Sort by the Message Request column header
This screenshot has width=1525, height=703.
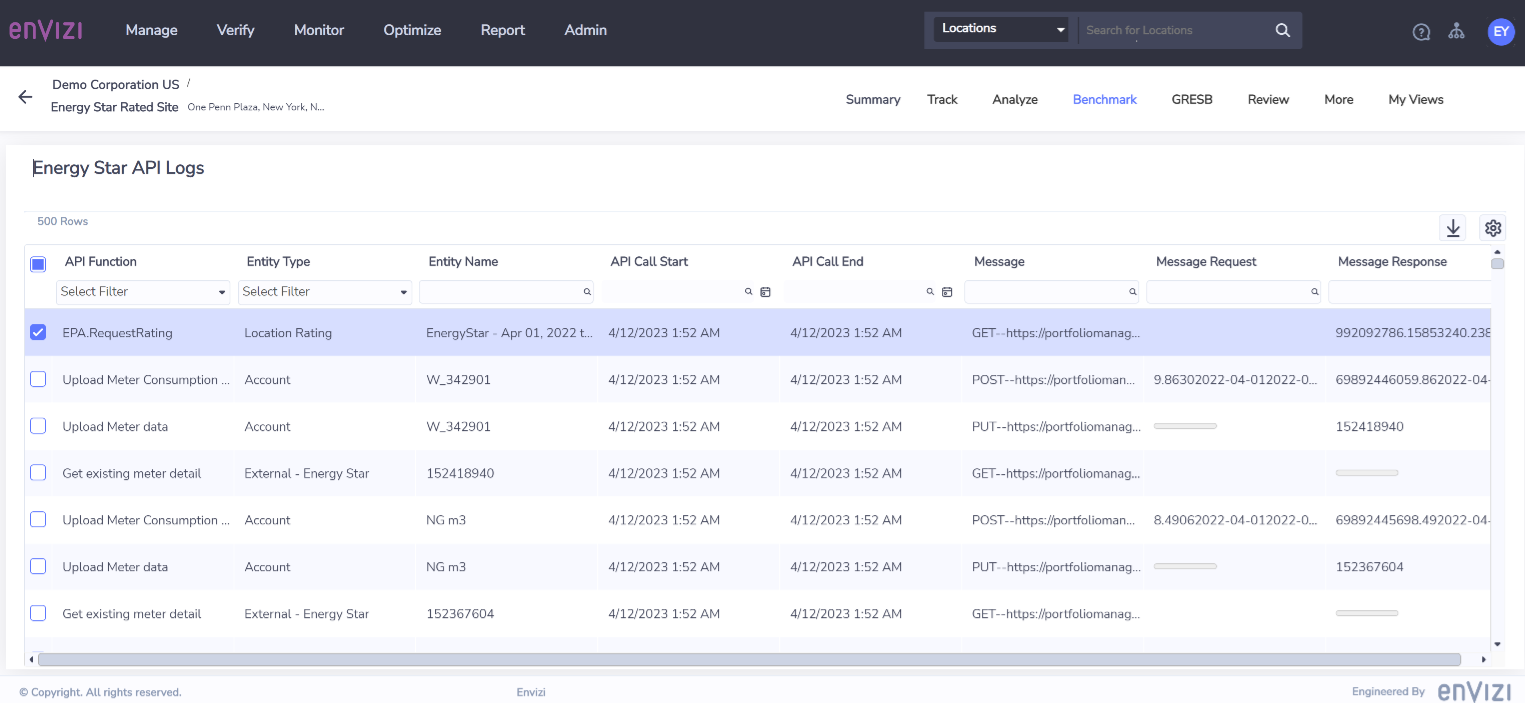point(1206,262)
